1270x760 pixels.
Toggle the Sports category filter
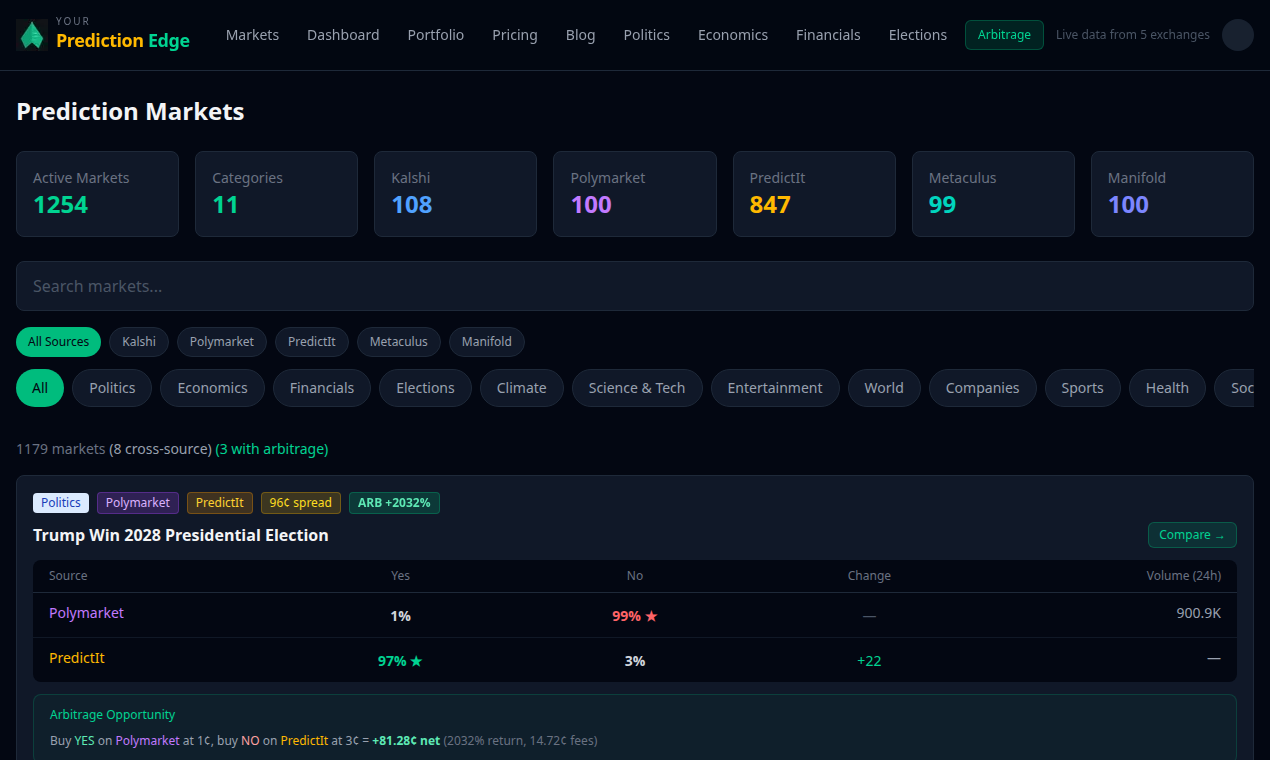(1082, 388)
